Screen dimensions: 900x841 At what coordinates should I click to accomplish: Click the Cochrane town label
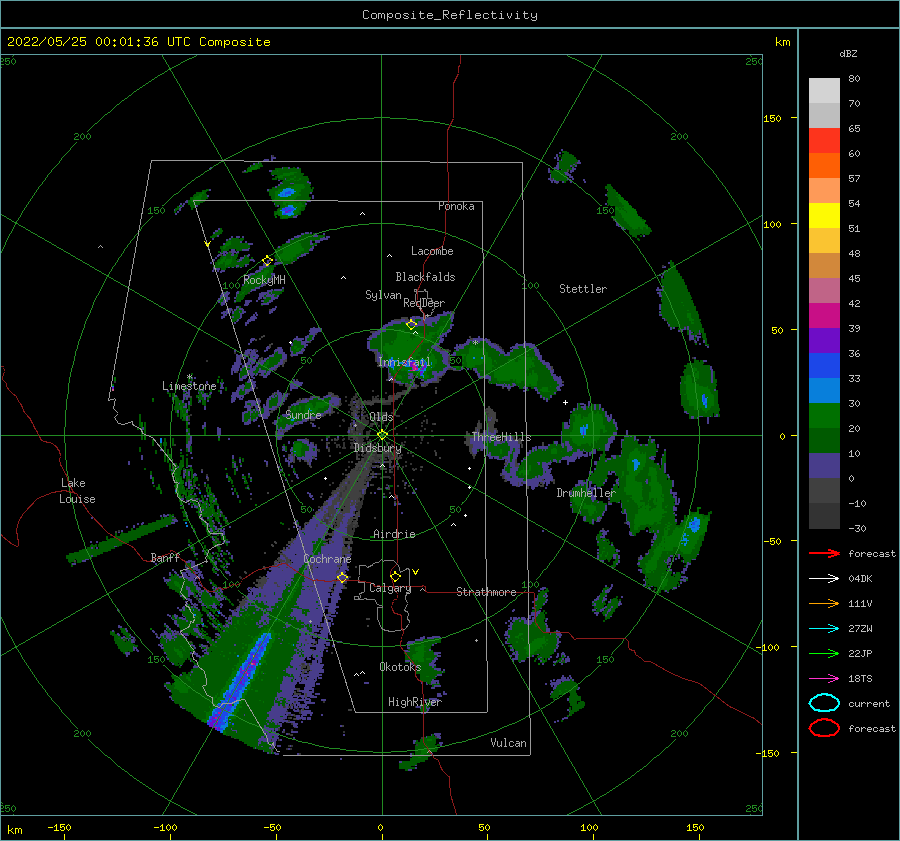click(327, 559)
